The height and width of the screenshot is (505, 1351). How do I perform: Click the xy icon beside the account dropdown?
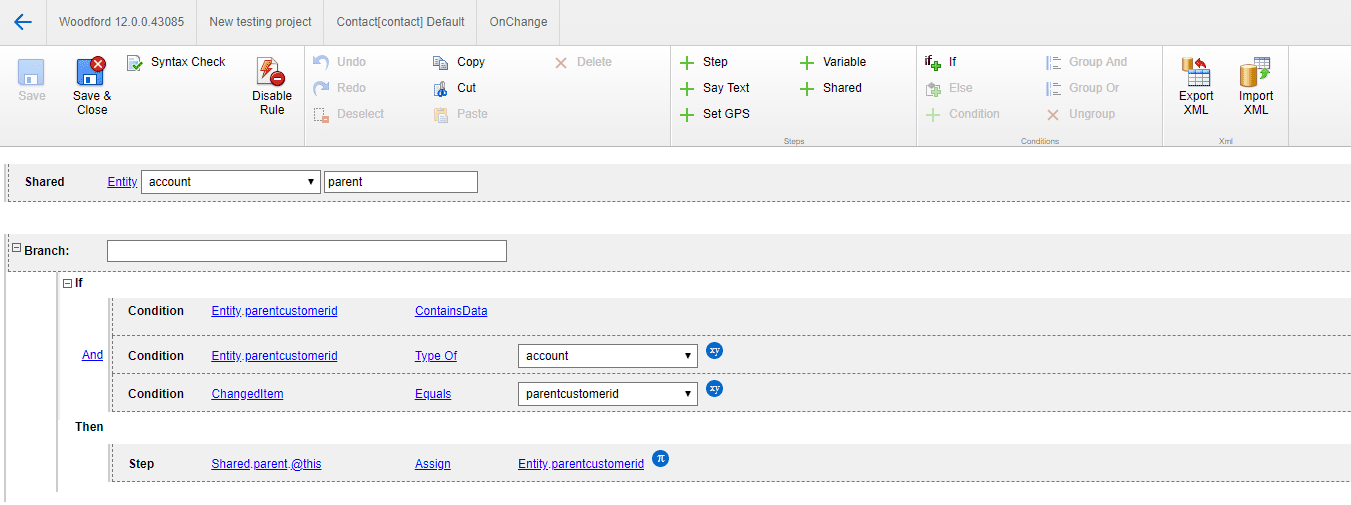[x=714, y=350]
